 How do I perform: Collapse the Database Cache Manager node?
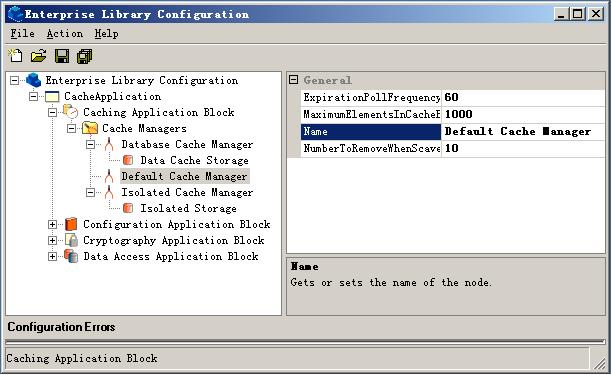click(91, 144)
